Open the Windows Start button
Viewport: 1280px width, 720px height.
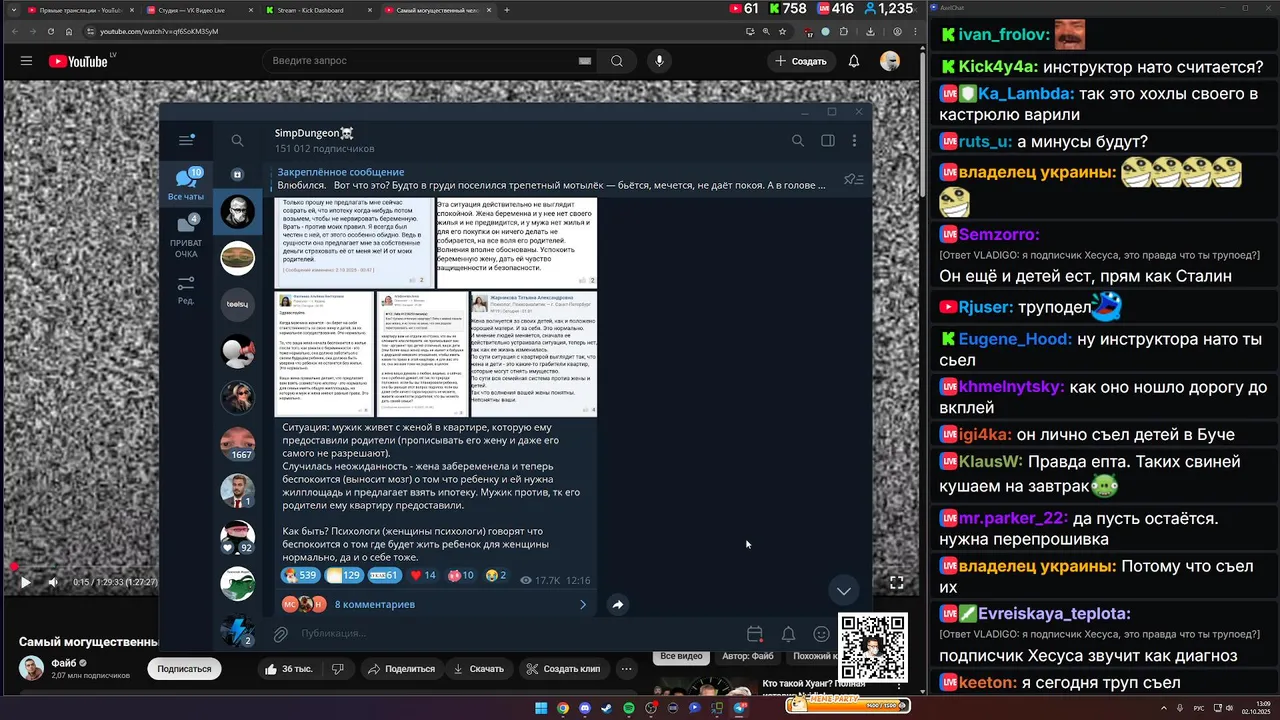541,708
